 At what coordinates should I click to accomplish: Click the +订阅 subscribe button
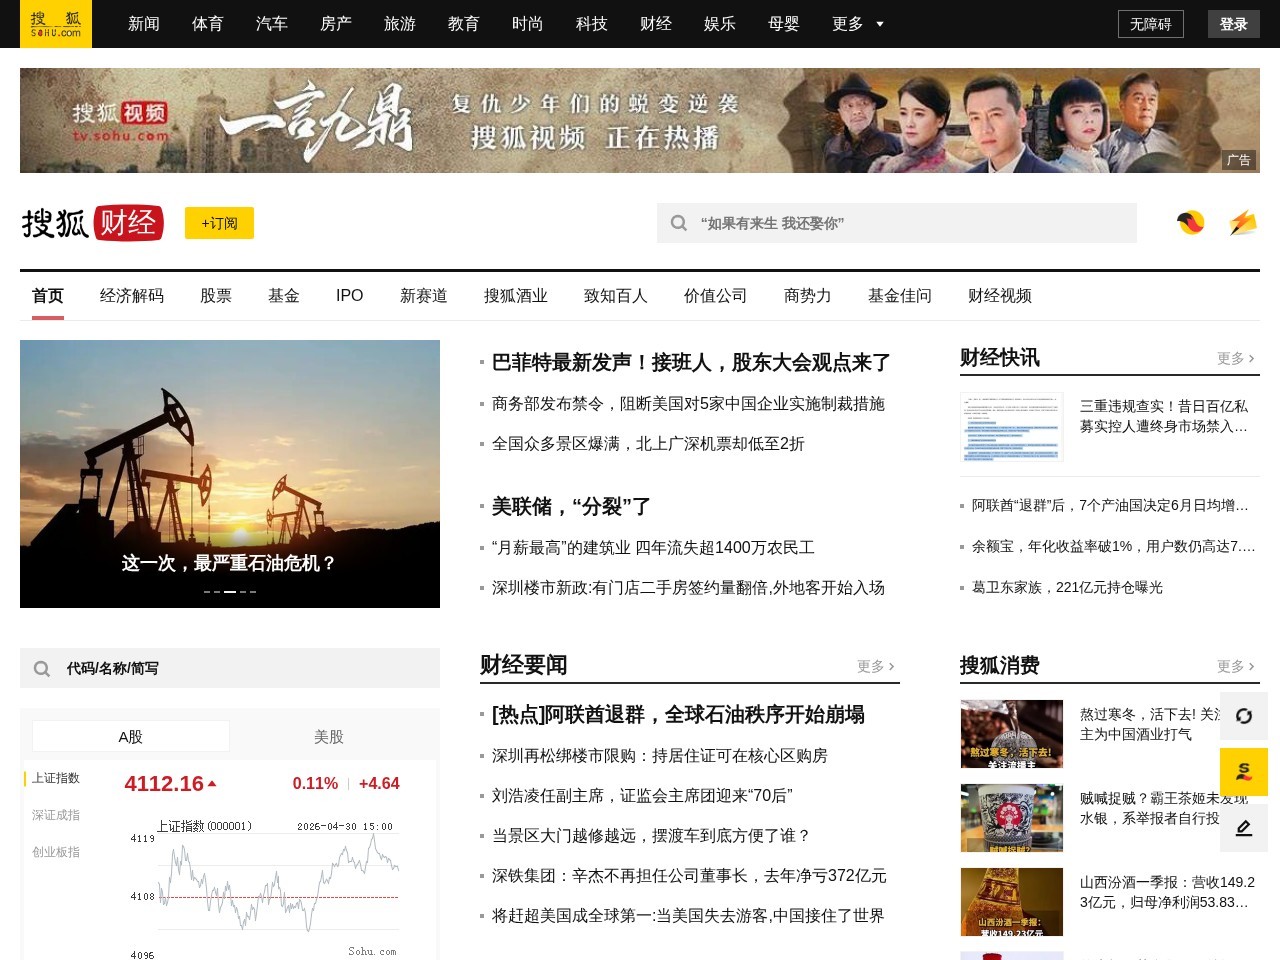(x=219, y=223)
